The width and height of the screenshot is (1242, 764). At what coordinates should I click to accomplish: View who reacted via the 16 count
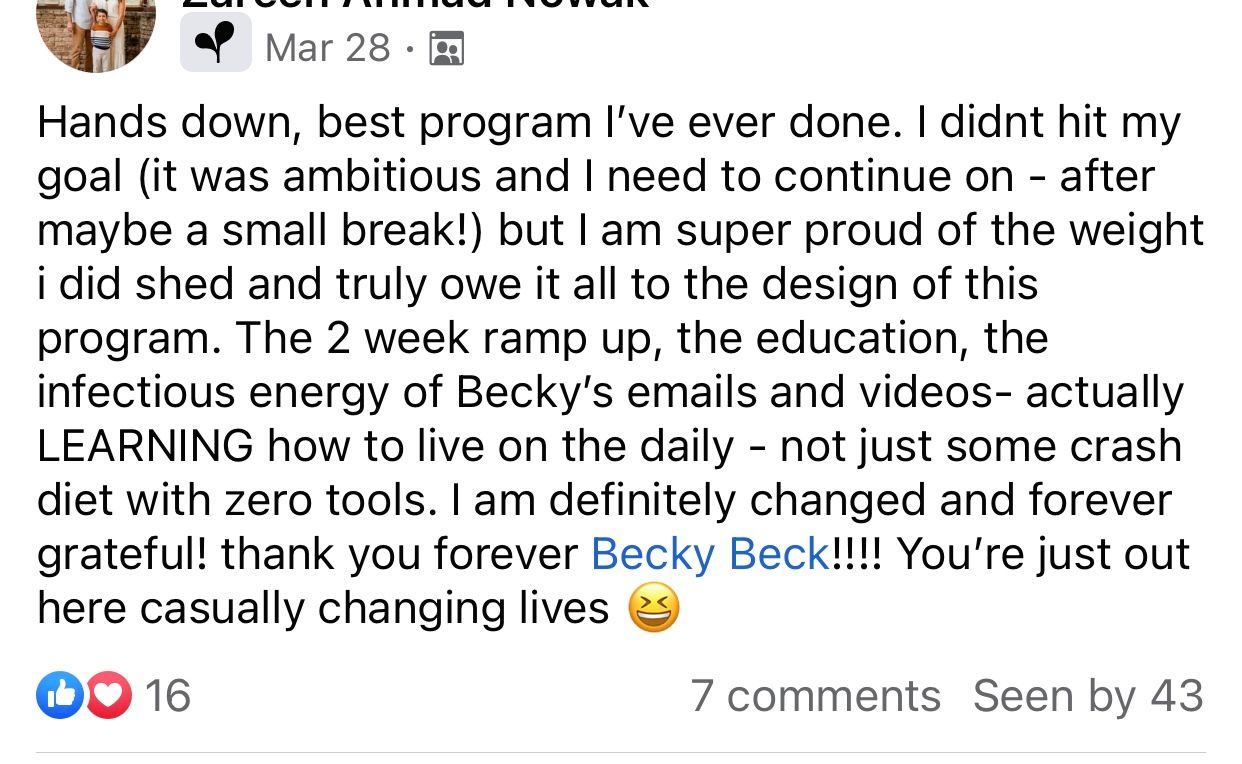pyautogui.click(x=167, y=696)
